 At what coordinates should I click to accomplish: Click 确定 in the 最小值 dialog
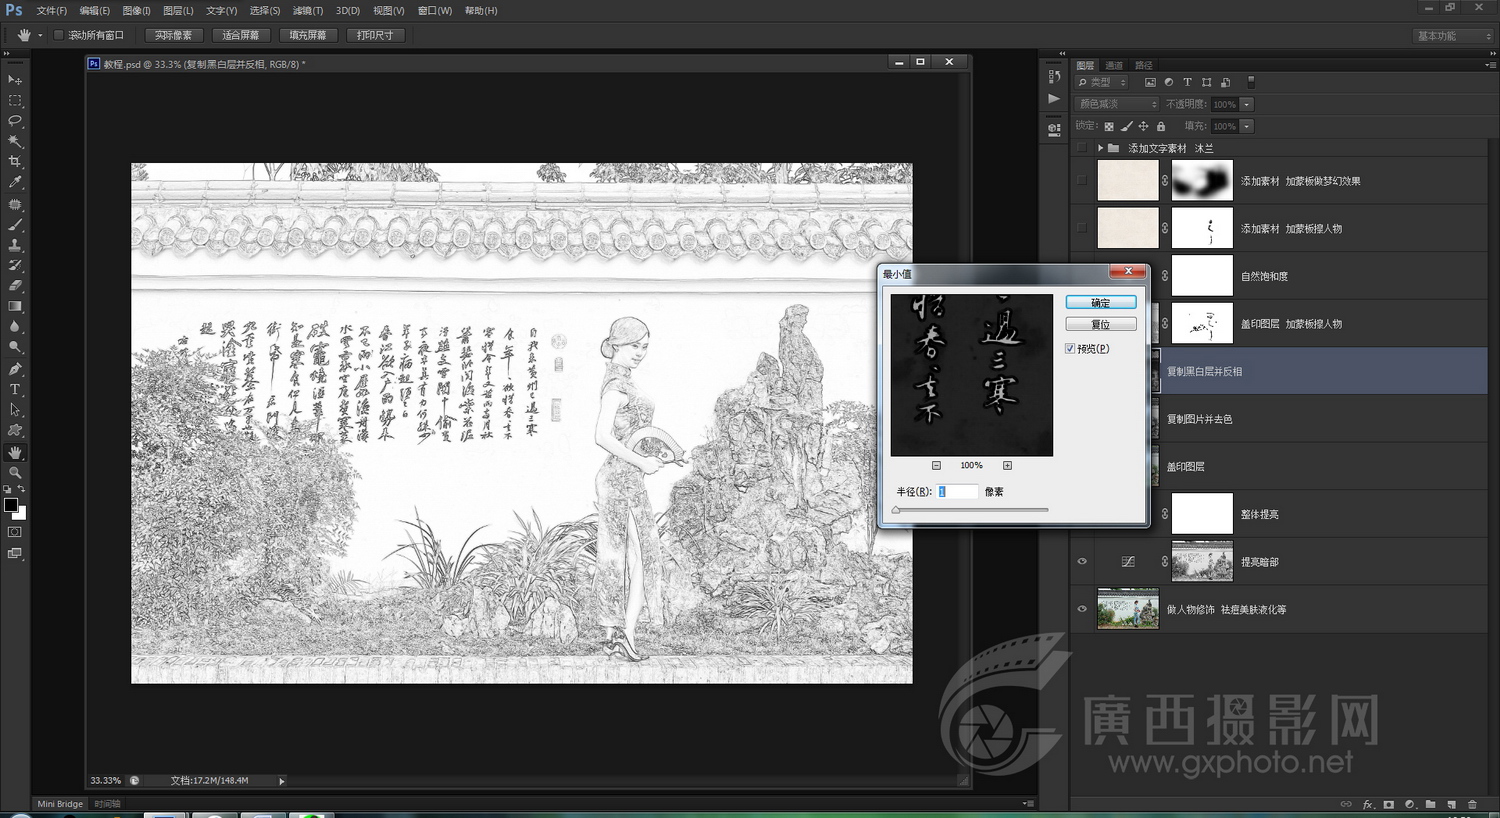[x=1101, y=302]
